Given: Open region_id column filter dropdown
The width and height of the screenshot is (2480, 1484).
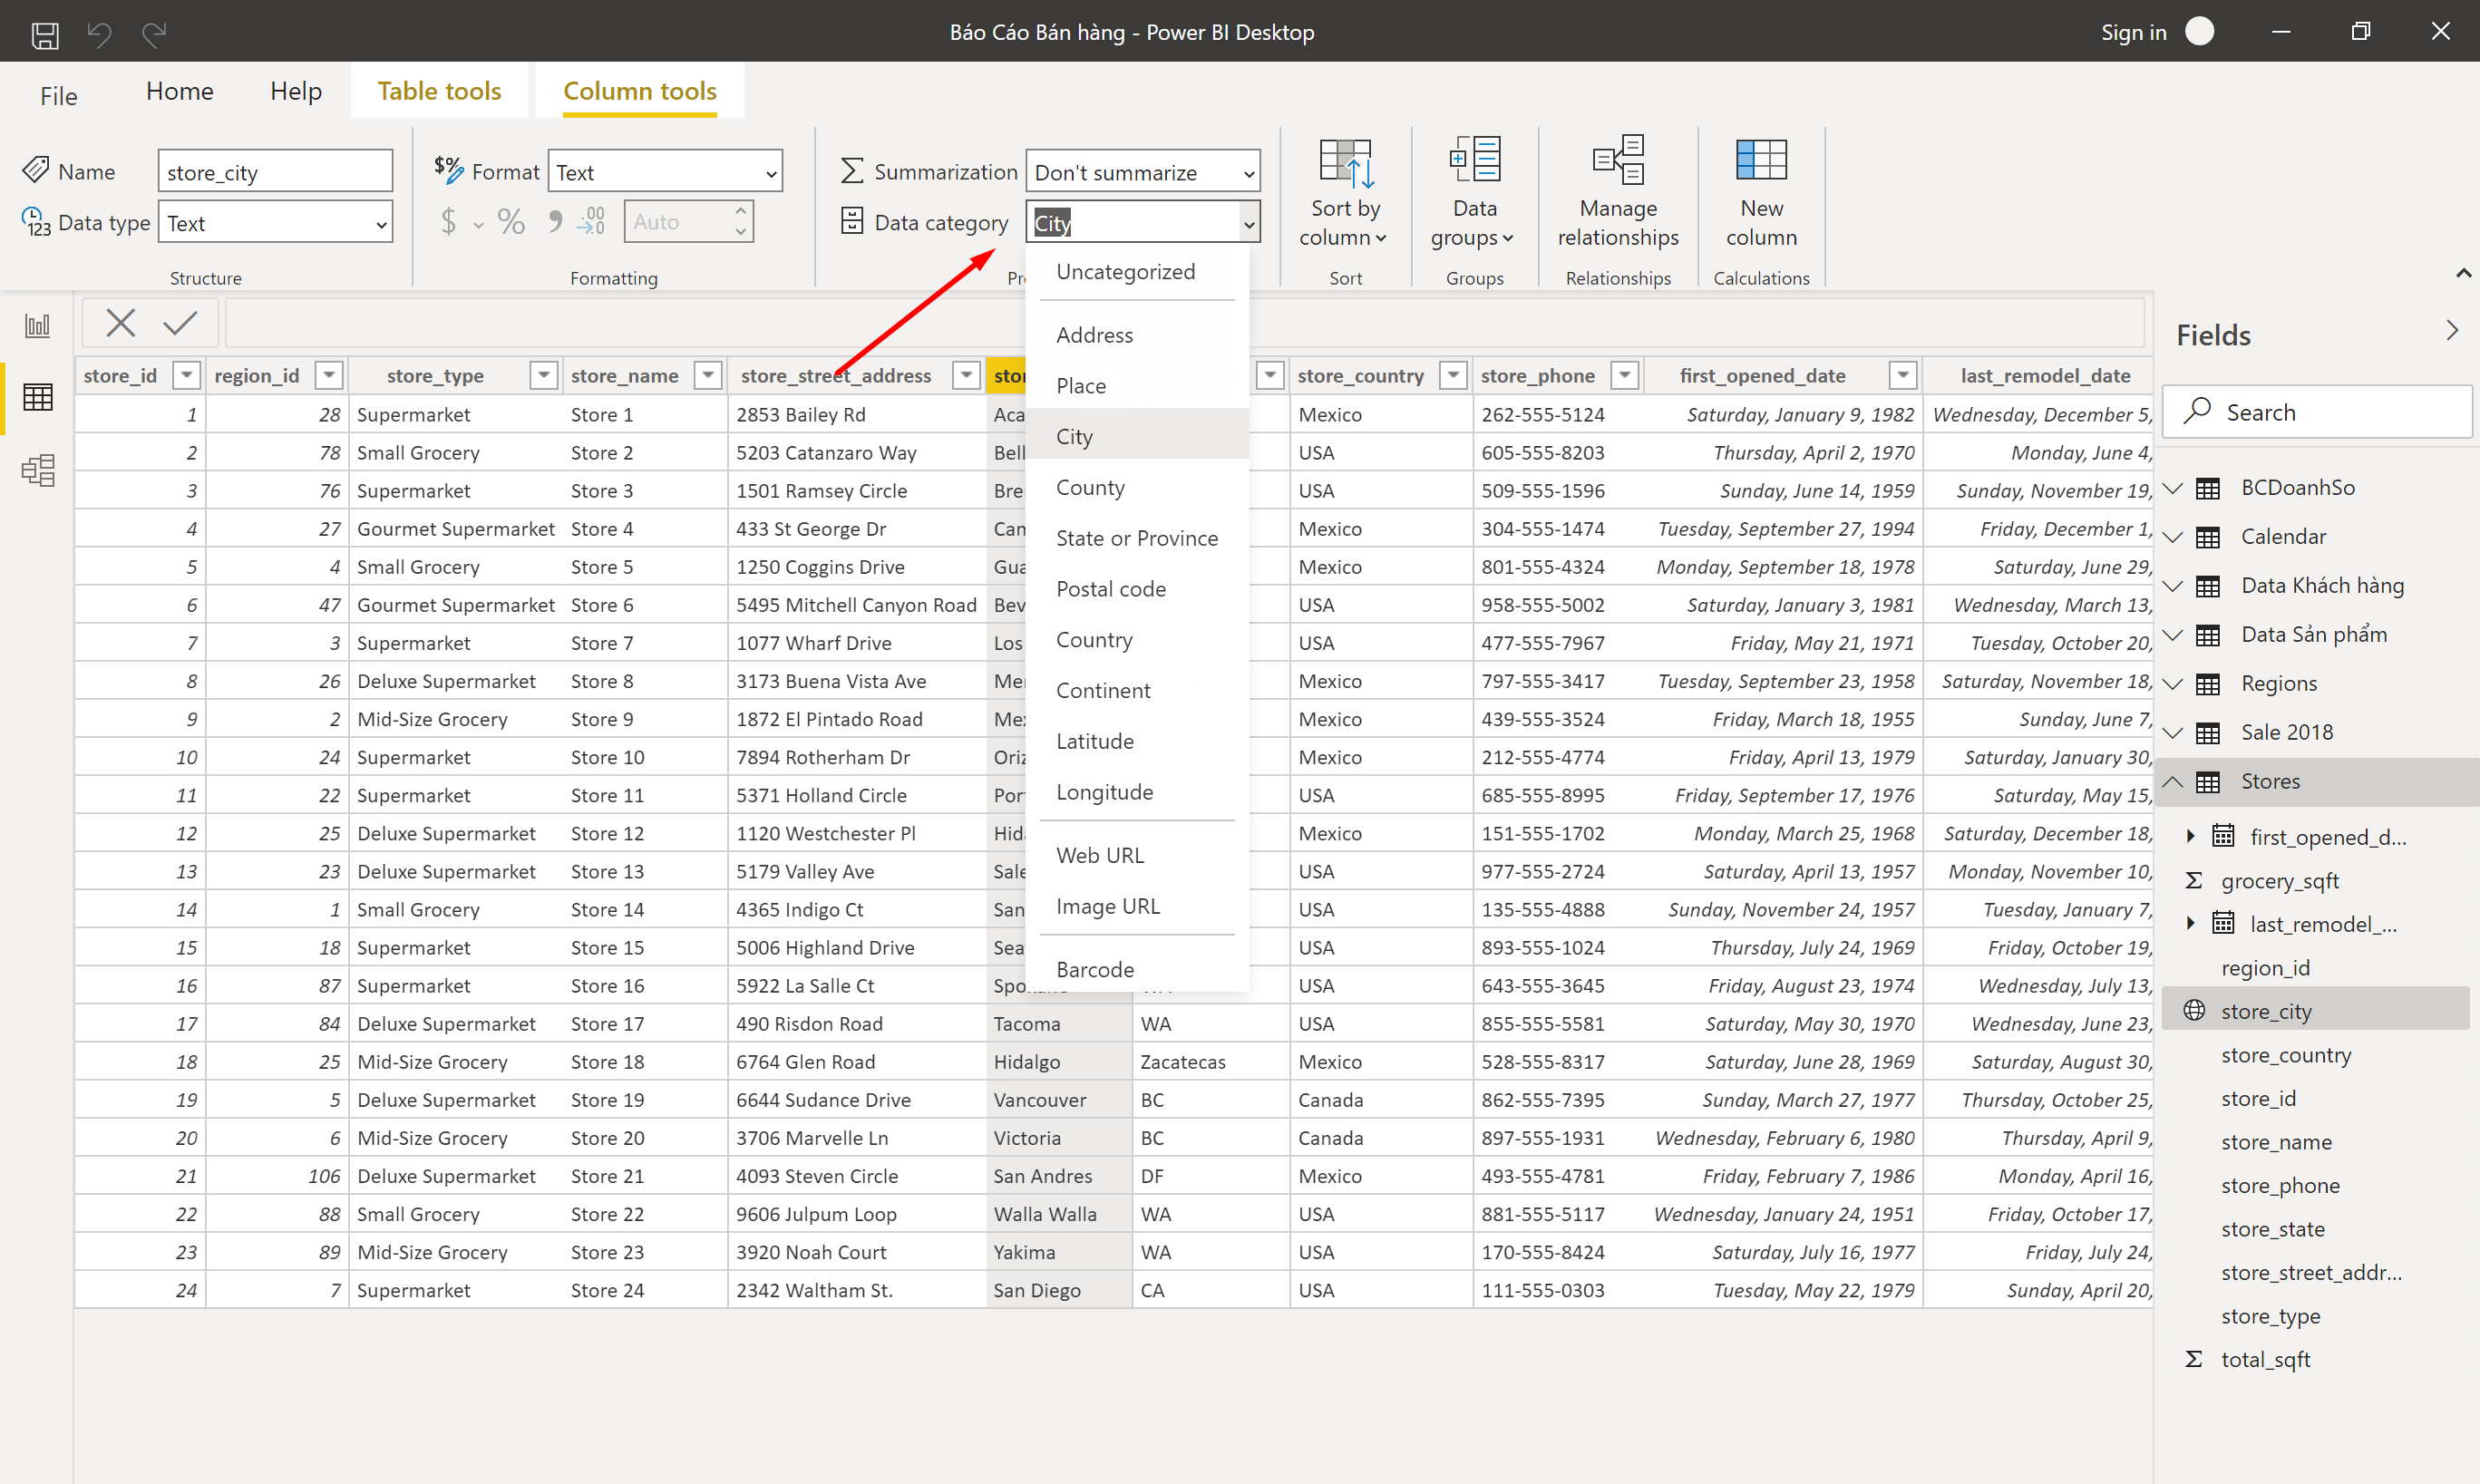Looking at the screenshot, I should [329, 376].
